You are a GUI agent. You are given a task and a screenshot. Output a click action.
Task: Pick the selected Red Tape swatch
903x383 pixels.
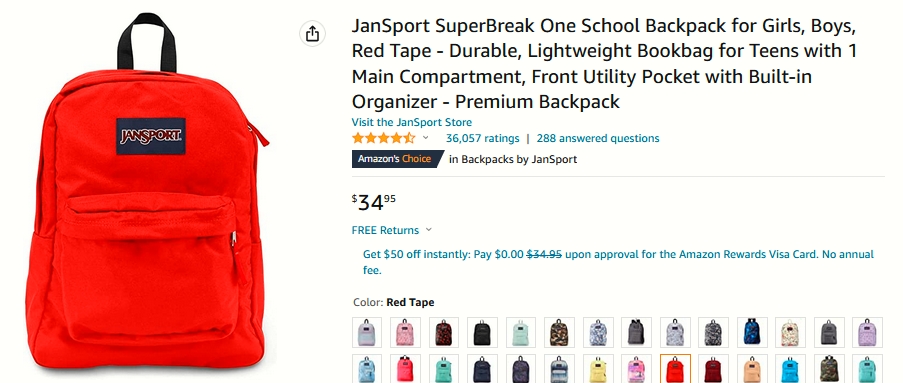click(675, 369)
